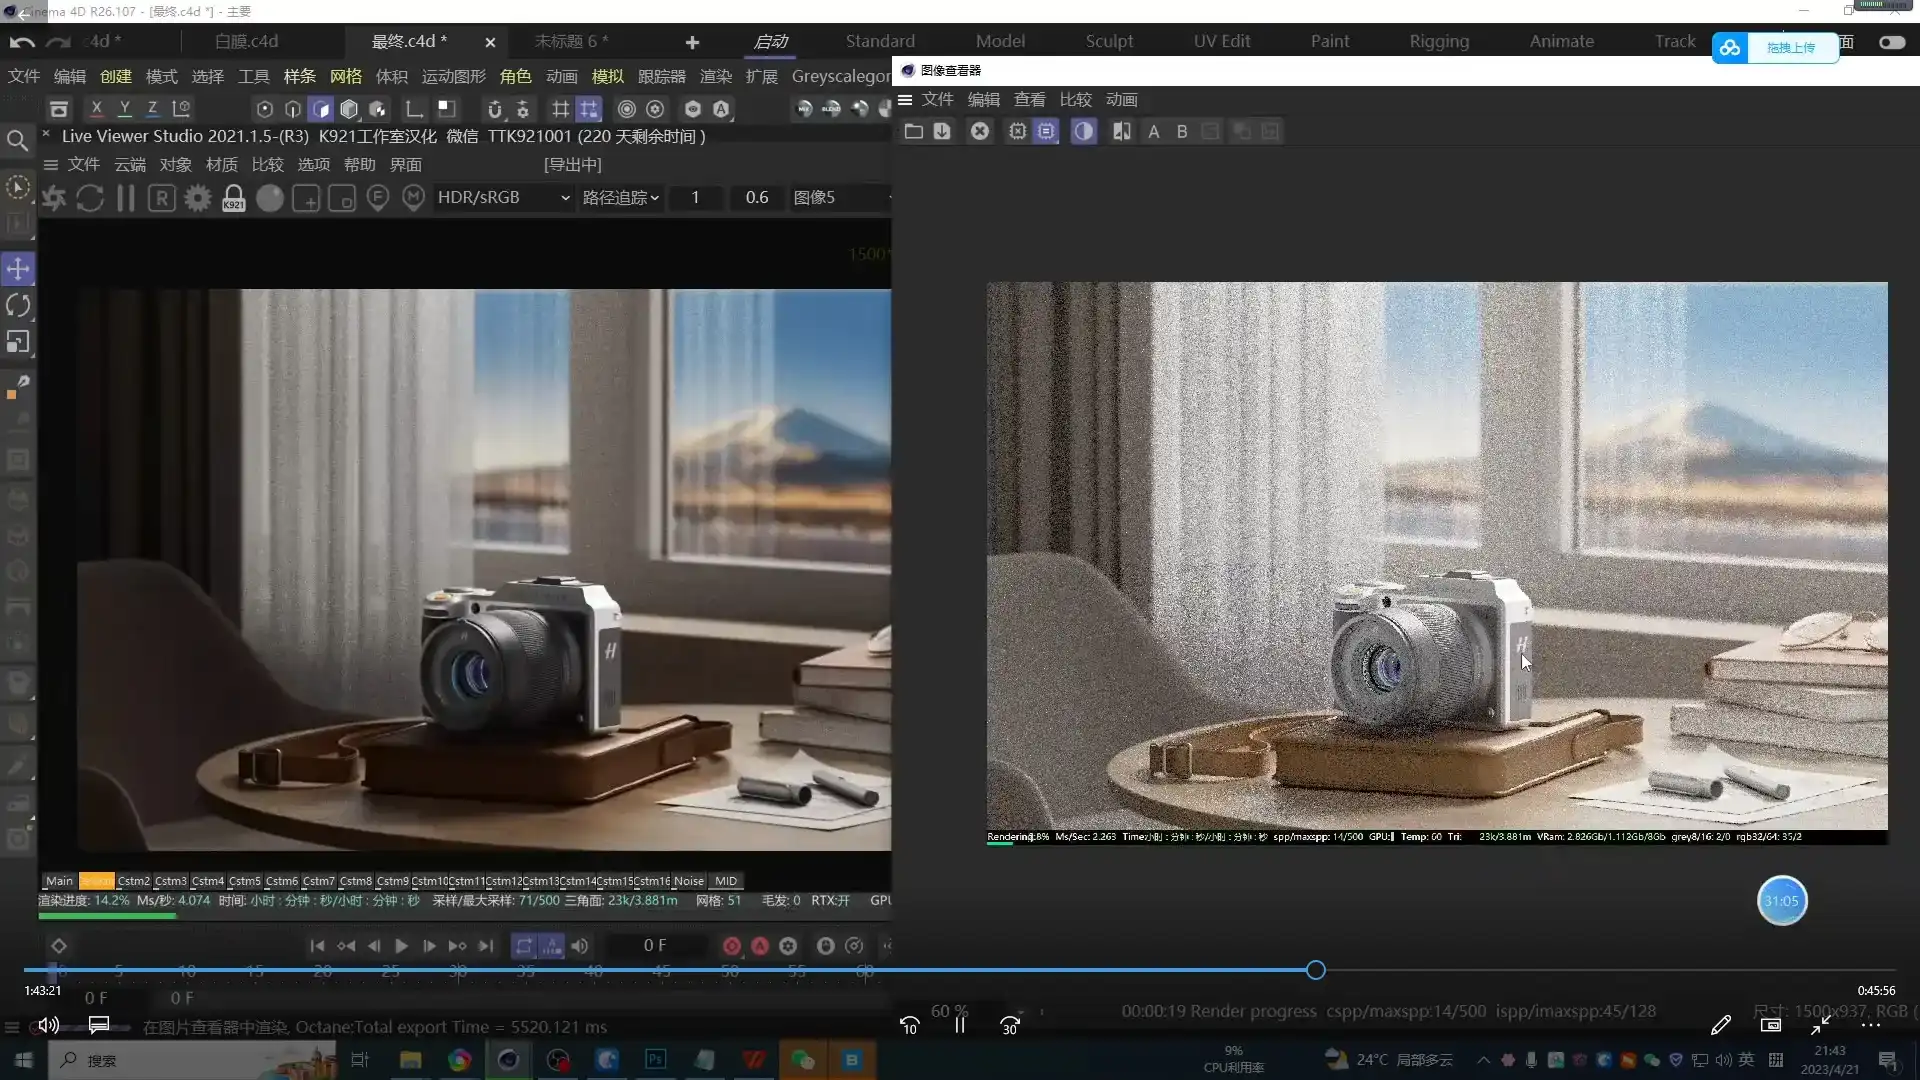Toggle loop playback in the timeline
Viewport: 1920px width, 1080px height.
point(524,946)
